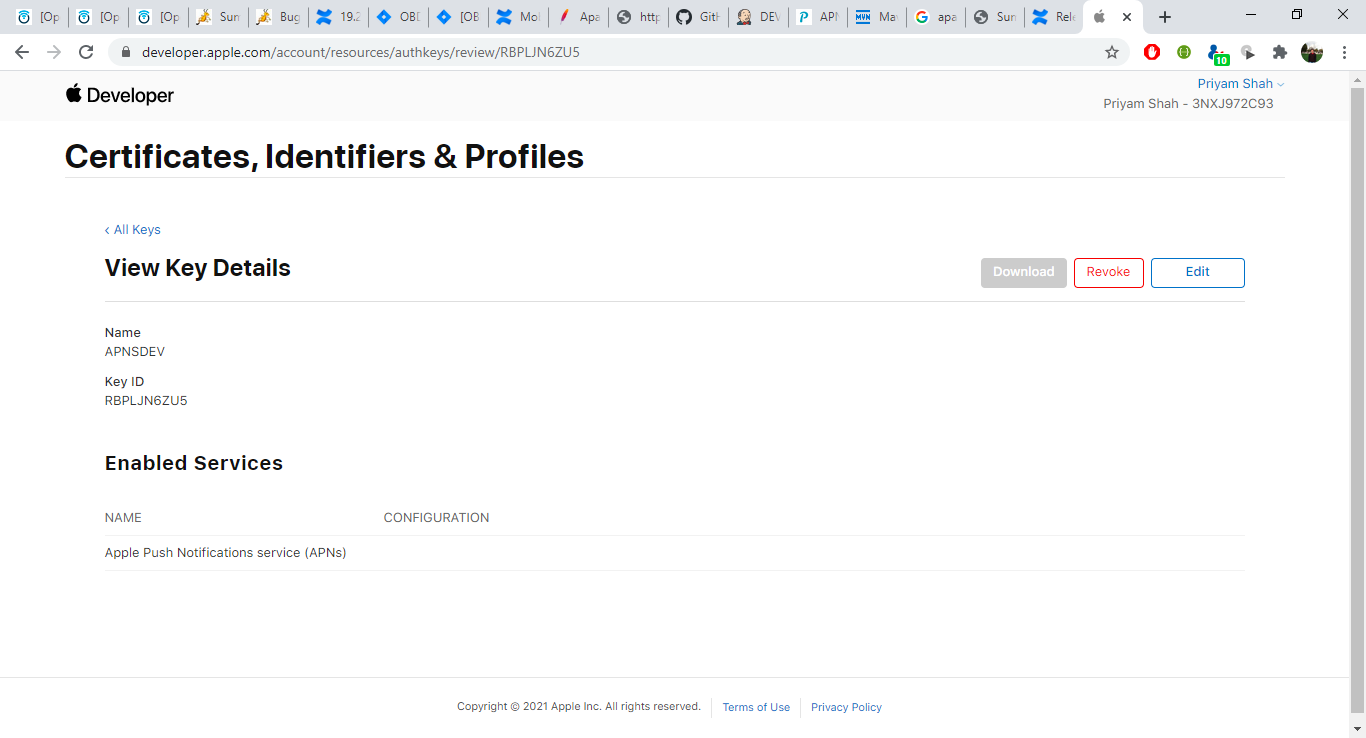
Task: Bookmark this page with the star icon
Action: [1111, 52]
